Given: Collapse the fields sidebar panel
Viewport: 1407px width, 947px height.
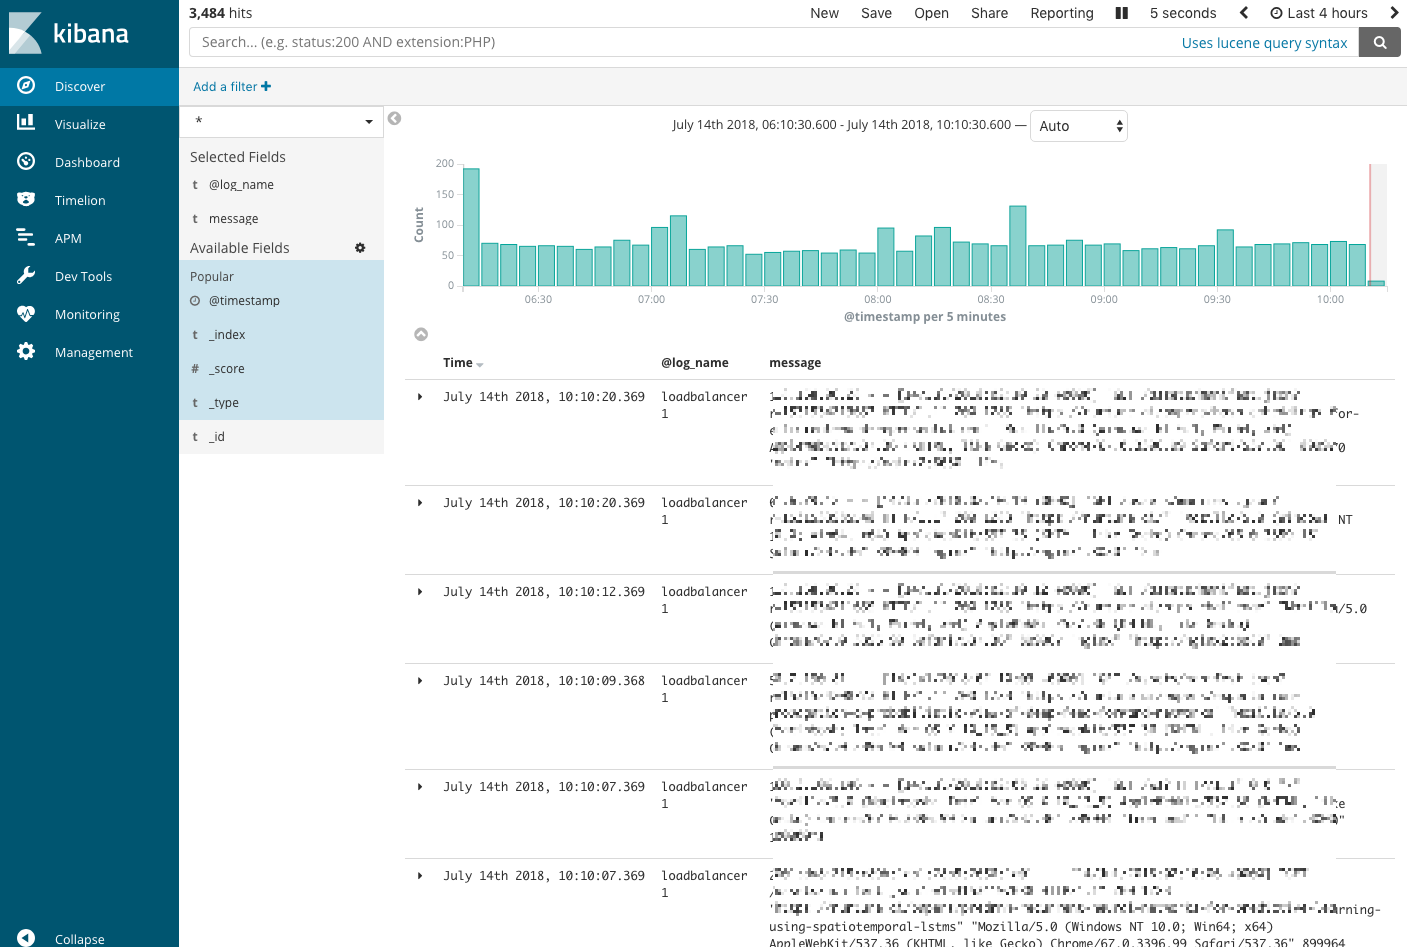Looking at the screenshot, I should coord(395,118).
